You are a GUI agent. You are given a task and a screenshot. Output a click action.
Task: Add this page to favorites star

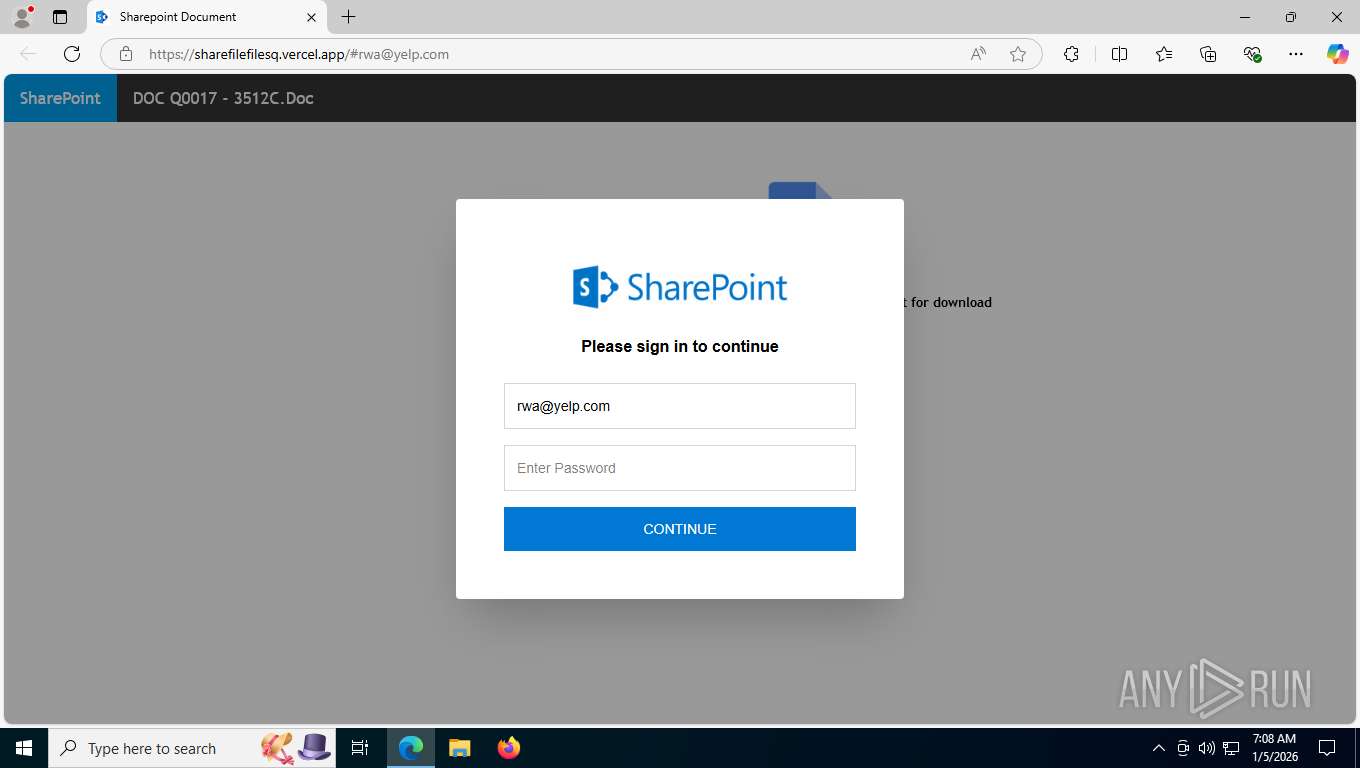pos(1018,54)
